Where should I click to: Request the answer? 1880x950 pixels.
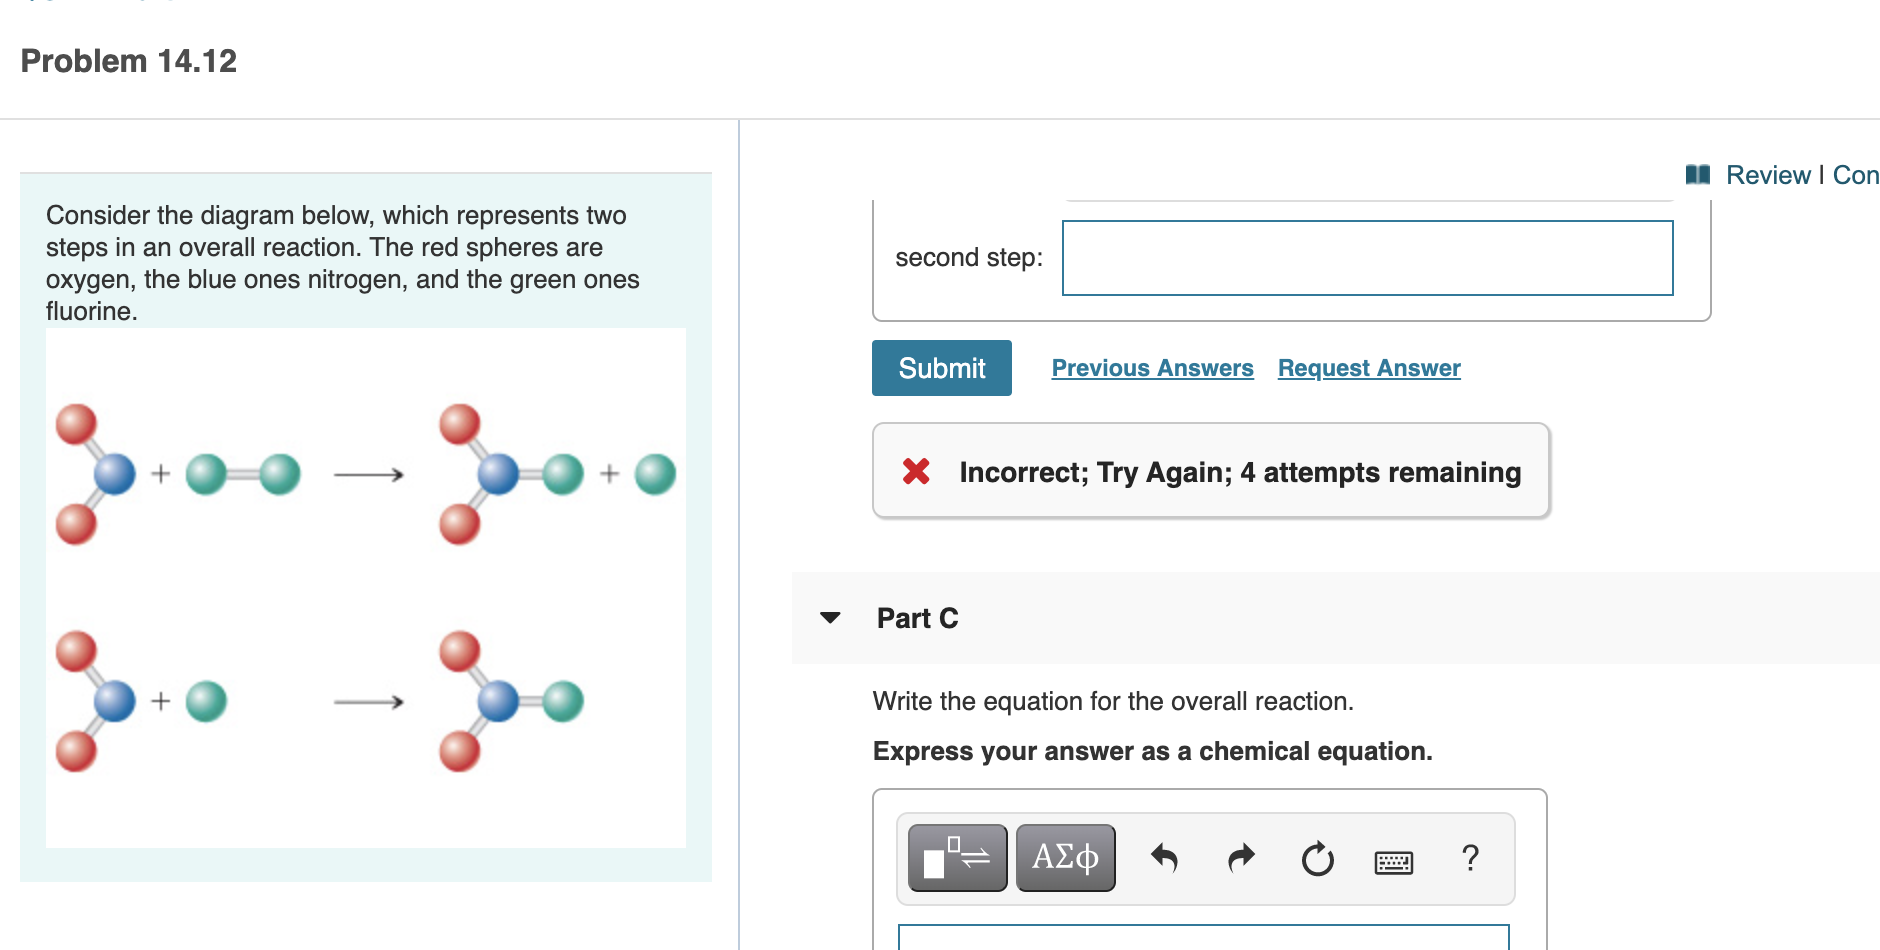click(1368, 367)
